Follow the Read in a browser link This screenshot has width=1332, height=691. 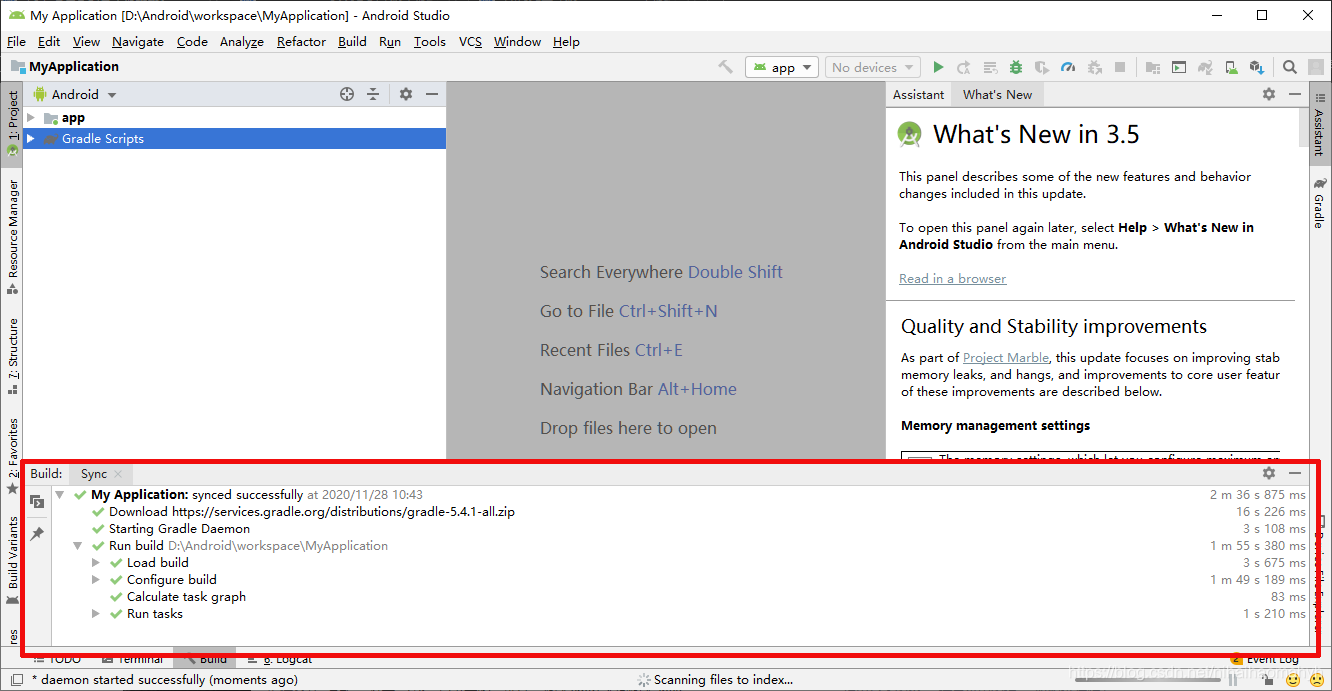[952, 279]
